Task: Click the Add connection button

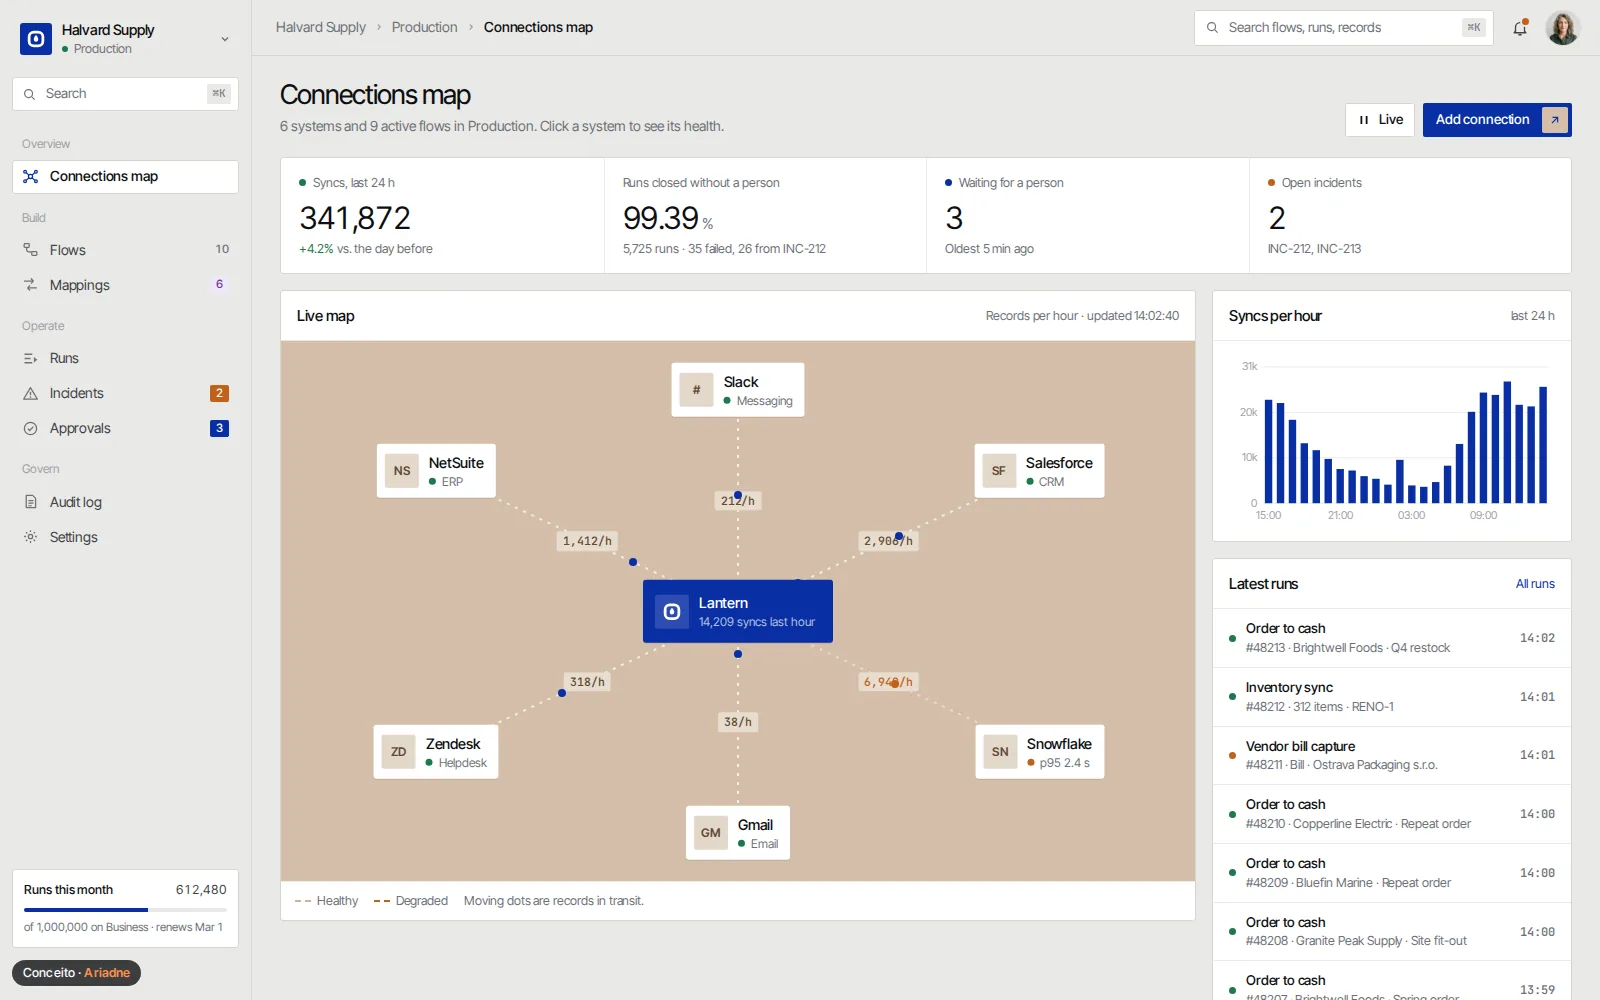Action: (x=1497, y=120)
